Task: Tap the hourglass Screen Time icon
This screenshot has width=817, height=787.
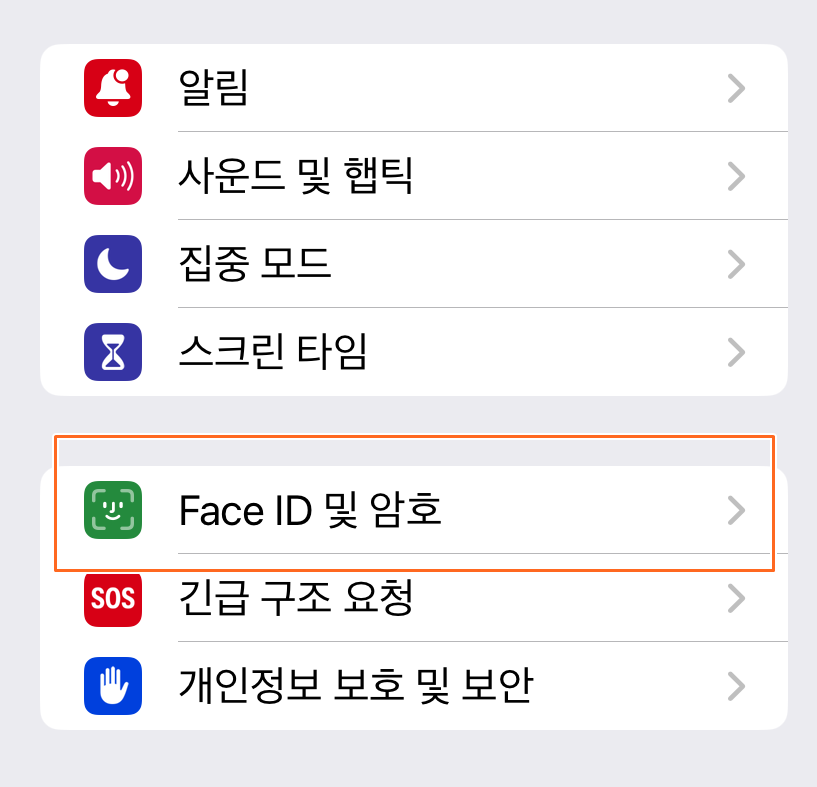Action: coord(112,352)
